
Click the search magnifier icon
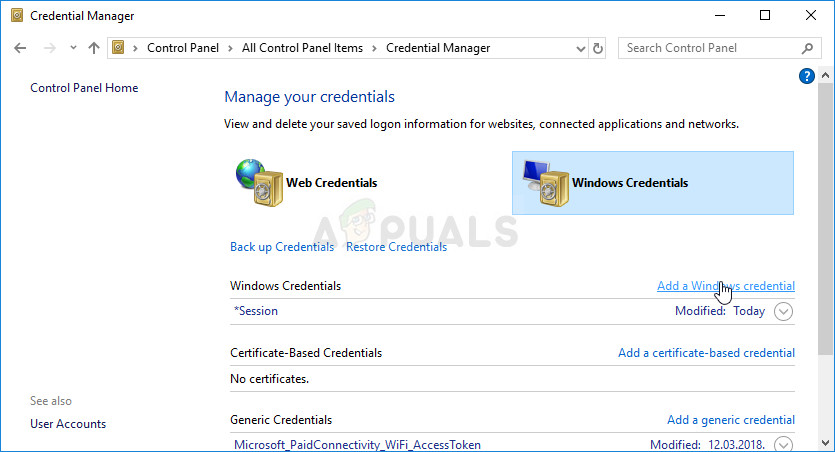pyautogui.click(x=807, y=48)
